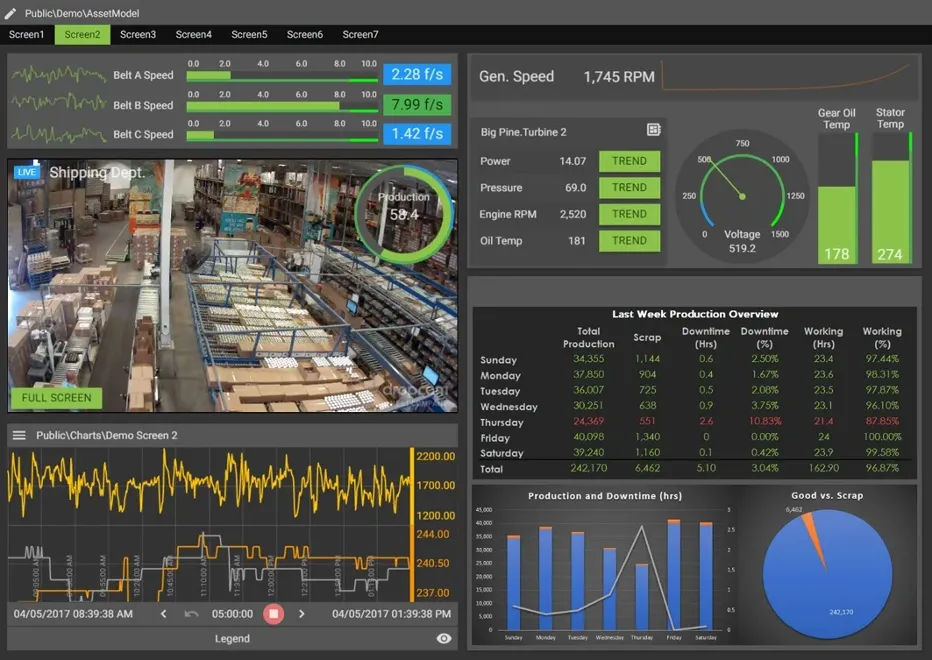Click the 05:00:00 time span selector
The width and height of the screenshot is (932, 660).
point(232,613)
